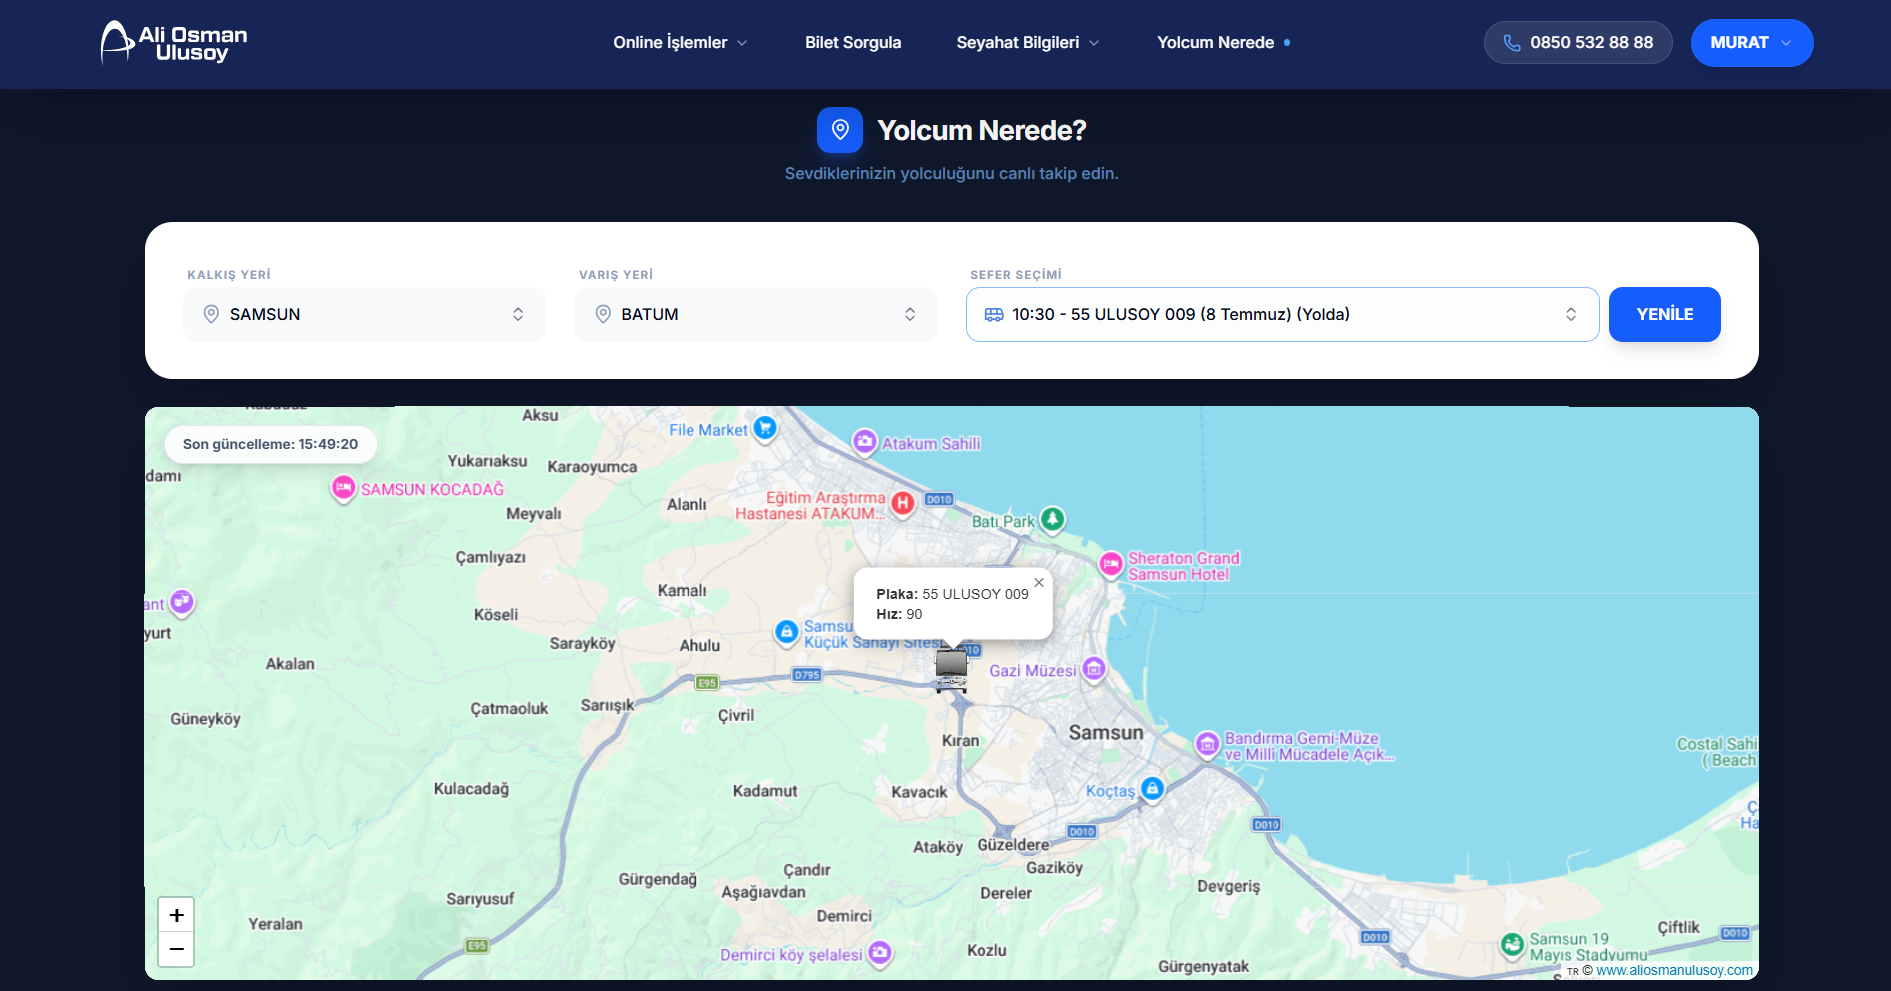The height and width of the screenshot is (991, 1891).
Task: Click the Kulacadağ label on the map
Action: tap(471, 789)
